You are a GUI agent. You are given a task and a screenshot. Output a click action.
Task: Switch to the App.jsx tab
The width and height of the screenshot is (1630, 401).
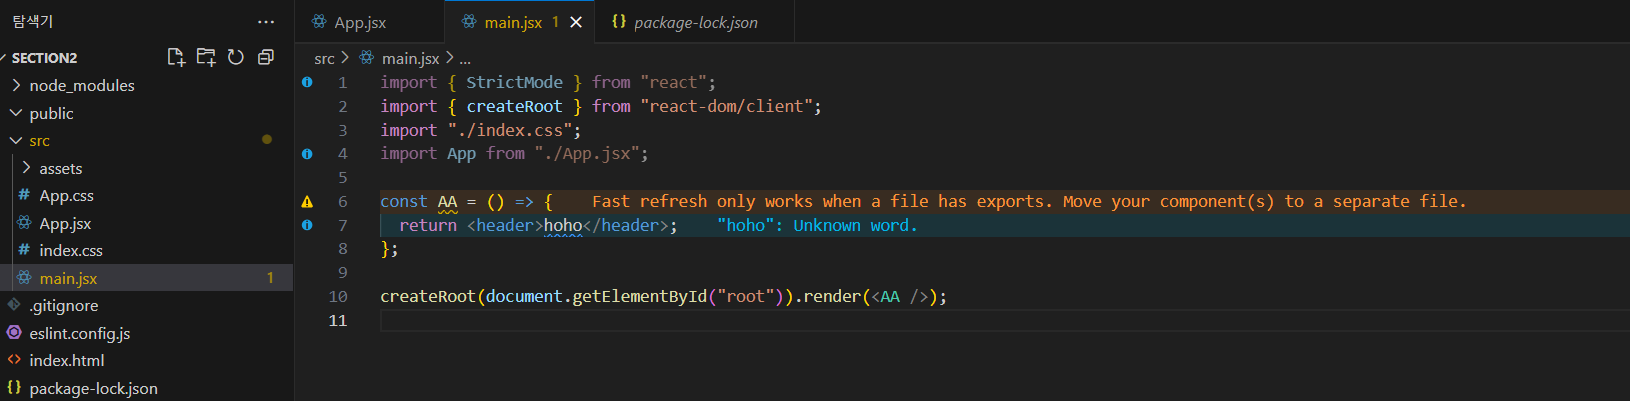tap(369, 22)
